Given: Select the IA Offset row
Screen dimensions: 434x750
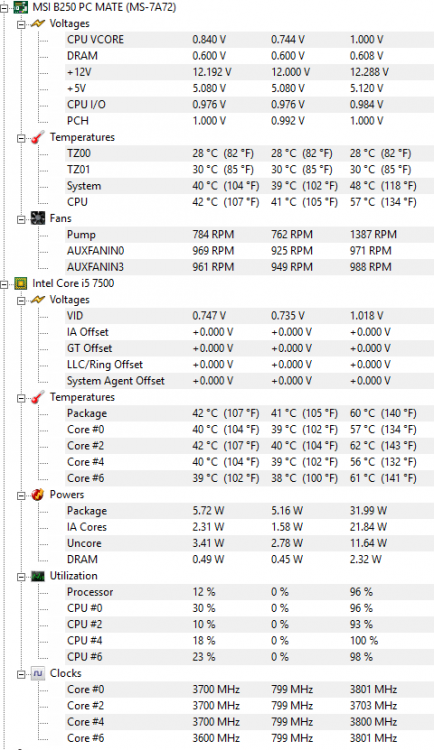Looking at the screenshot, I should (x=249, y=332).
